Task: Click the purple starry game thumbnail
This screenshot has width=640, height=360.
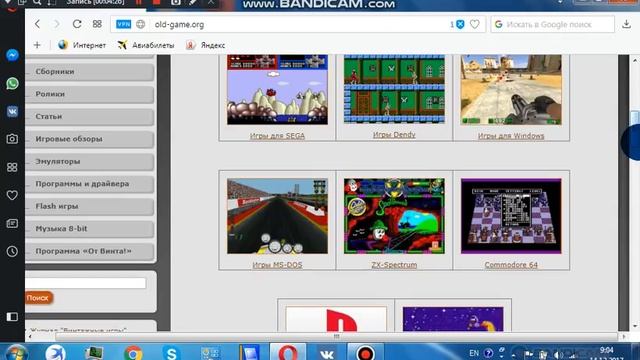Action: click(453, 319)
